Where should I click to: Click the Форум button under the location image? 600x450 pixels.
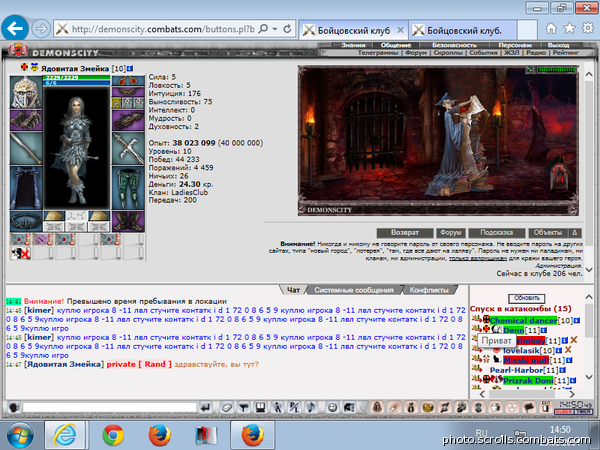point(451,233)
